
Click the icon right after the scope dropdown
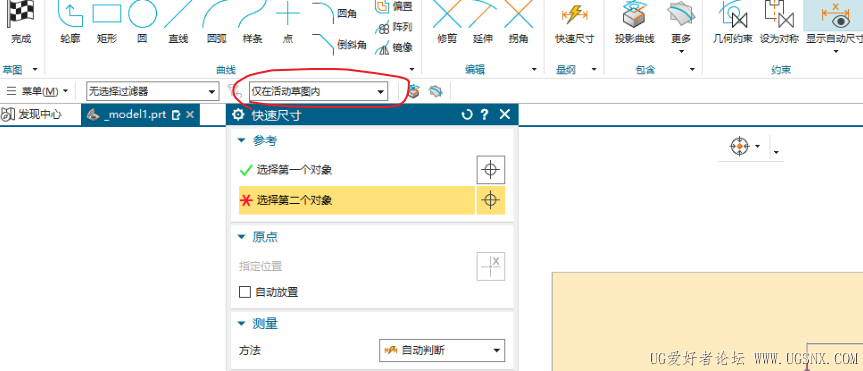pyautogui.click(x=414, y=91)
